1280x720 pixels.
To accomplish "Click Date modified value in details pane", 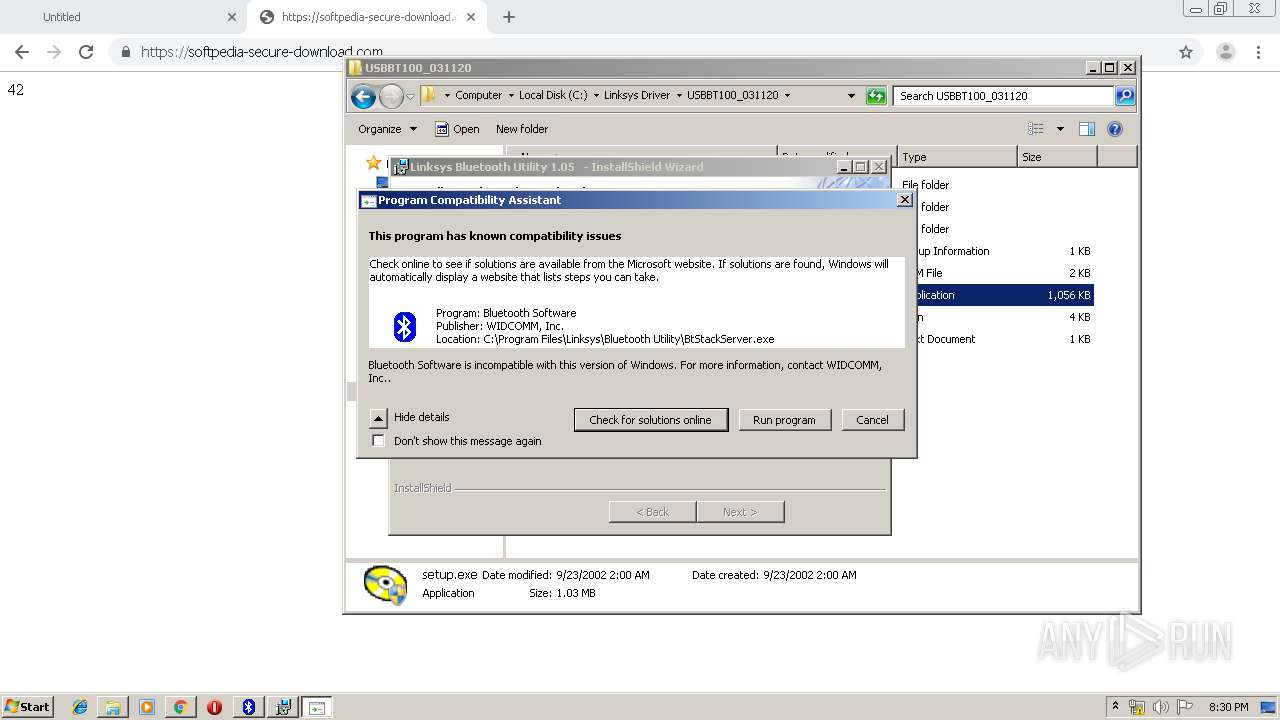I will coord(603,575).
